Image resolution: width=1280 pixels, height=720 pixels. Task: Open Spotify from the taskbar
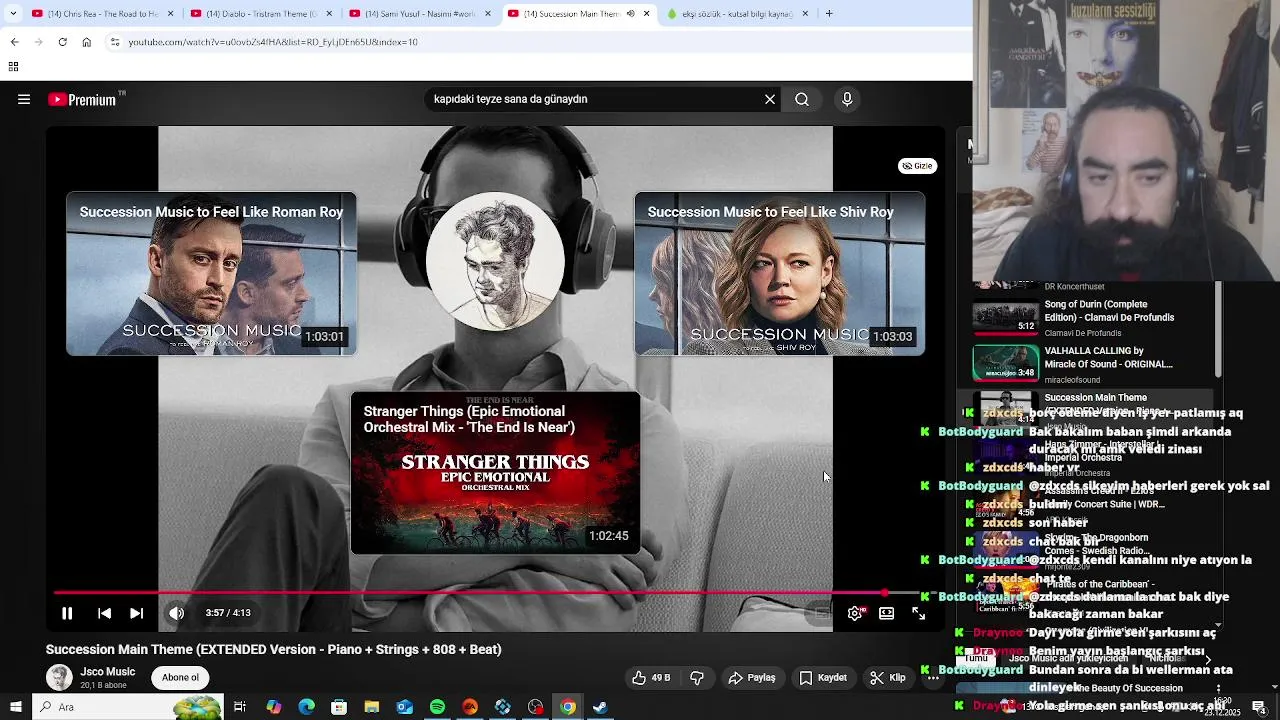[x=437, y=707]
